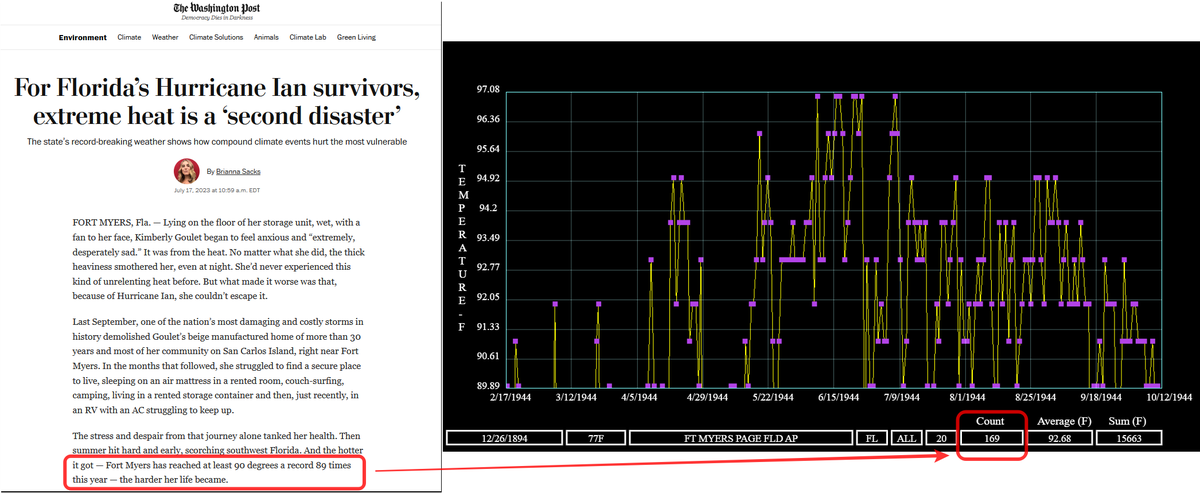The height and width of the screenshot is (493, 1200).
Task: Click the 97.08 y-axis label
Action: tap(489, 90)
